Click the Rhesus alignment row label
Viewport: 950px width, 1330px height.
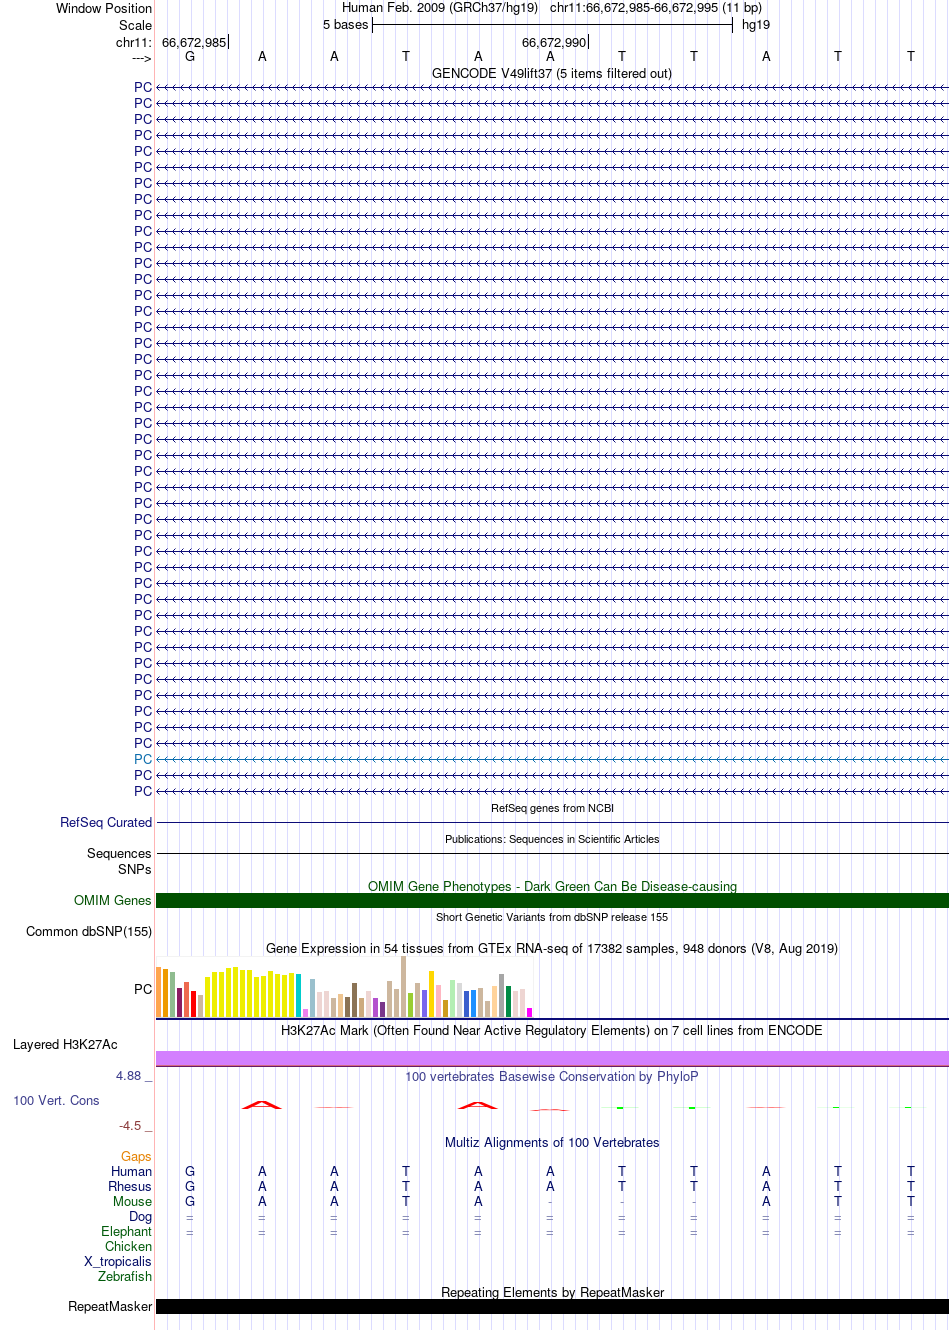(x=130, y=1186)
